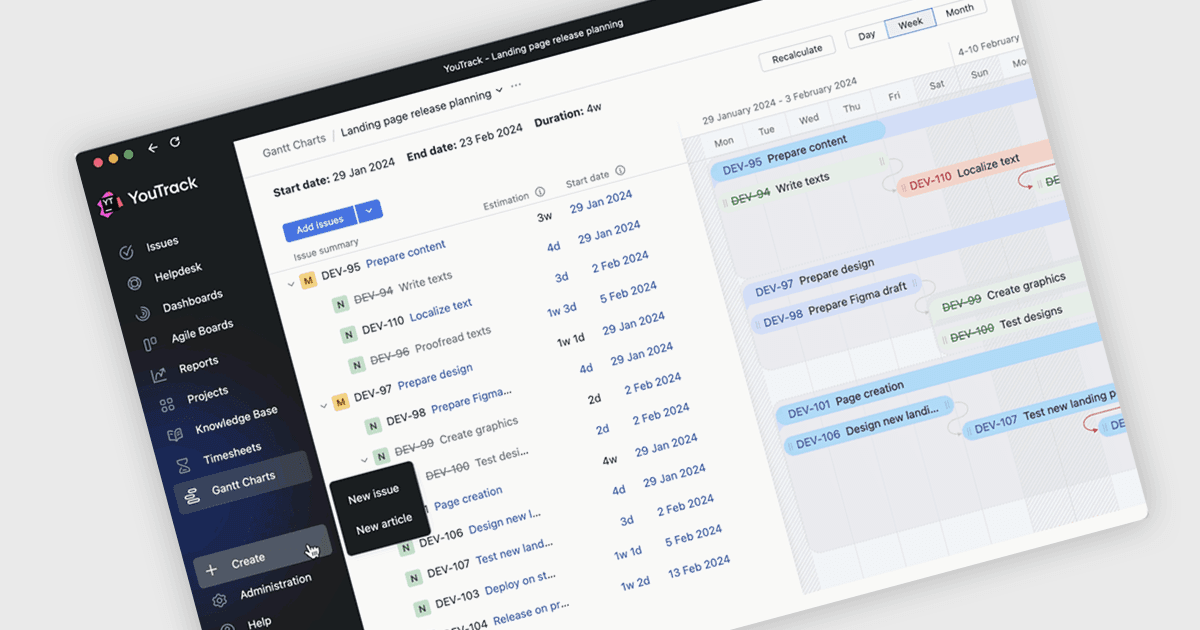Screen dimensions: 1200x630
Task: Click the Administration gear icon
Action: (x=220, y=600)
